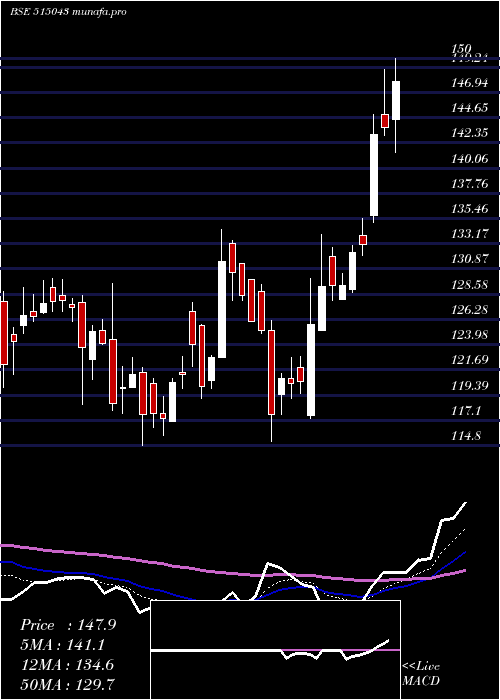
Task: Select the 135.46 price axis label
Action: point(470,208)
